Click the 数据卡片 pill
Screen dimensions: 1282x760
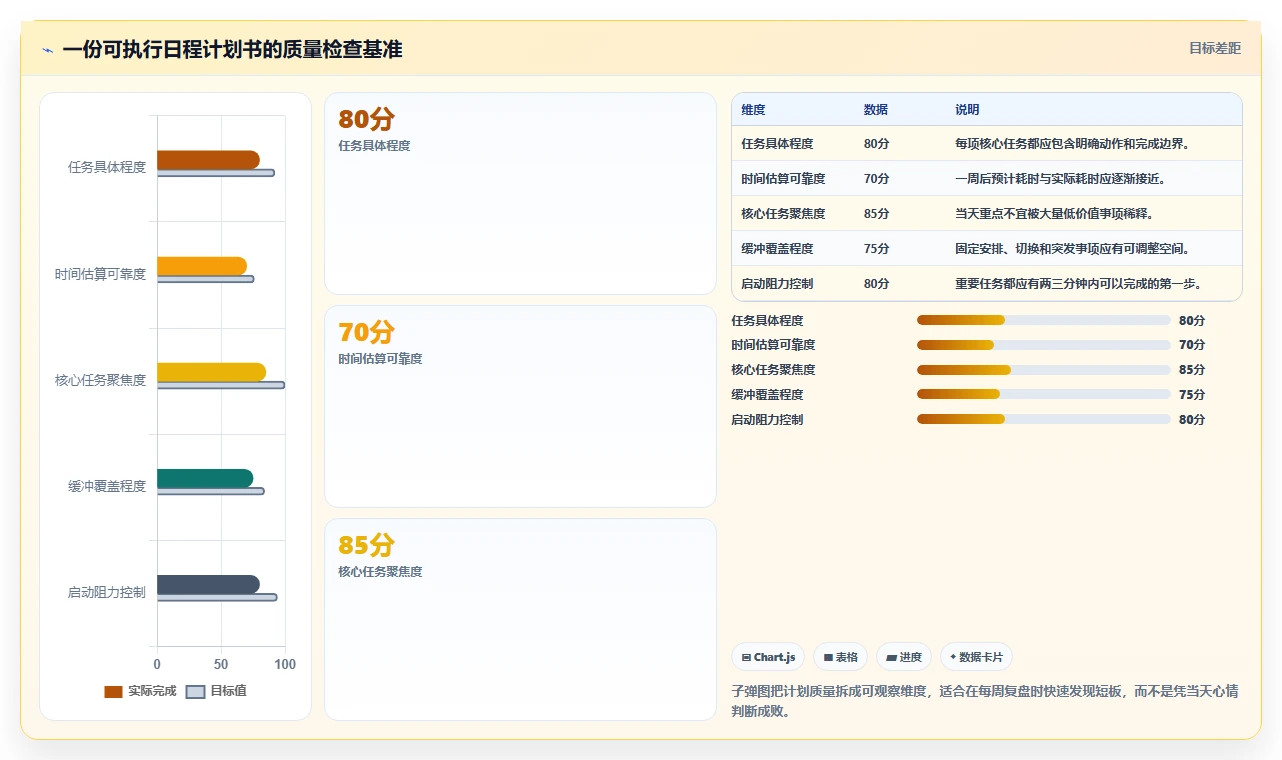click(975, 657)
